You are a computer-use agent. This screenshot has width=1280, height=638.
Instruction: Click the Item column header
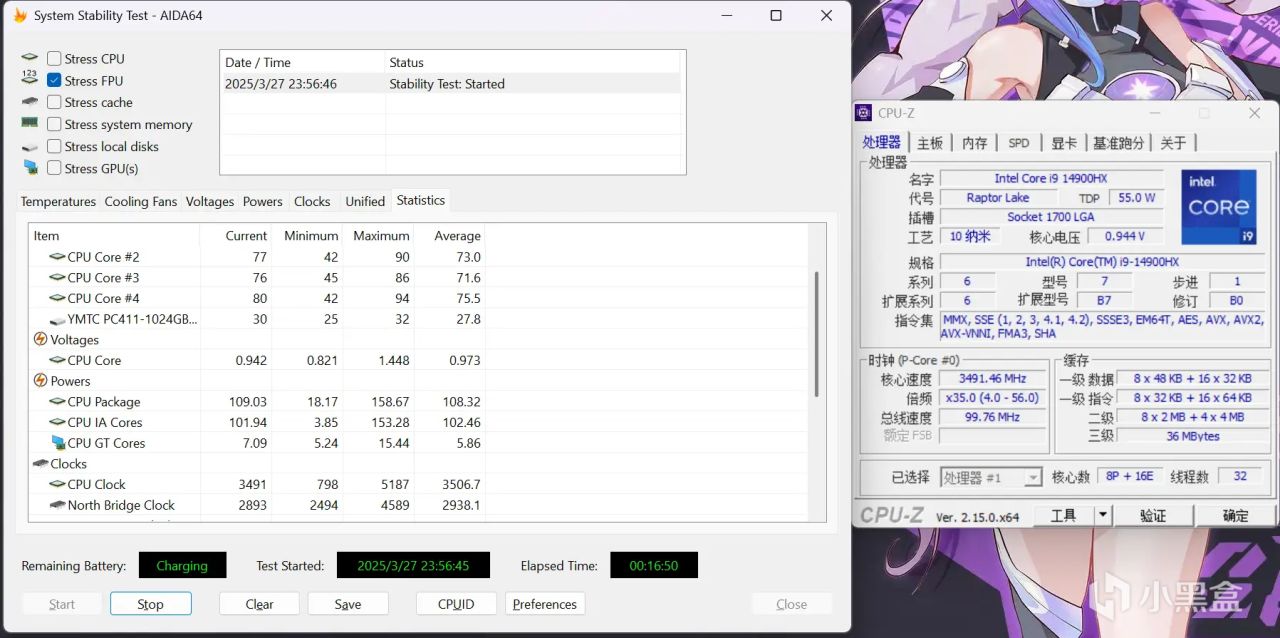(x=114, y=236)
